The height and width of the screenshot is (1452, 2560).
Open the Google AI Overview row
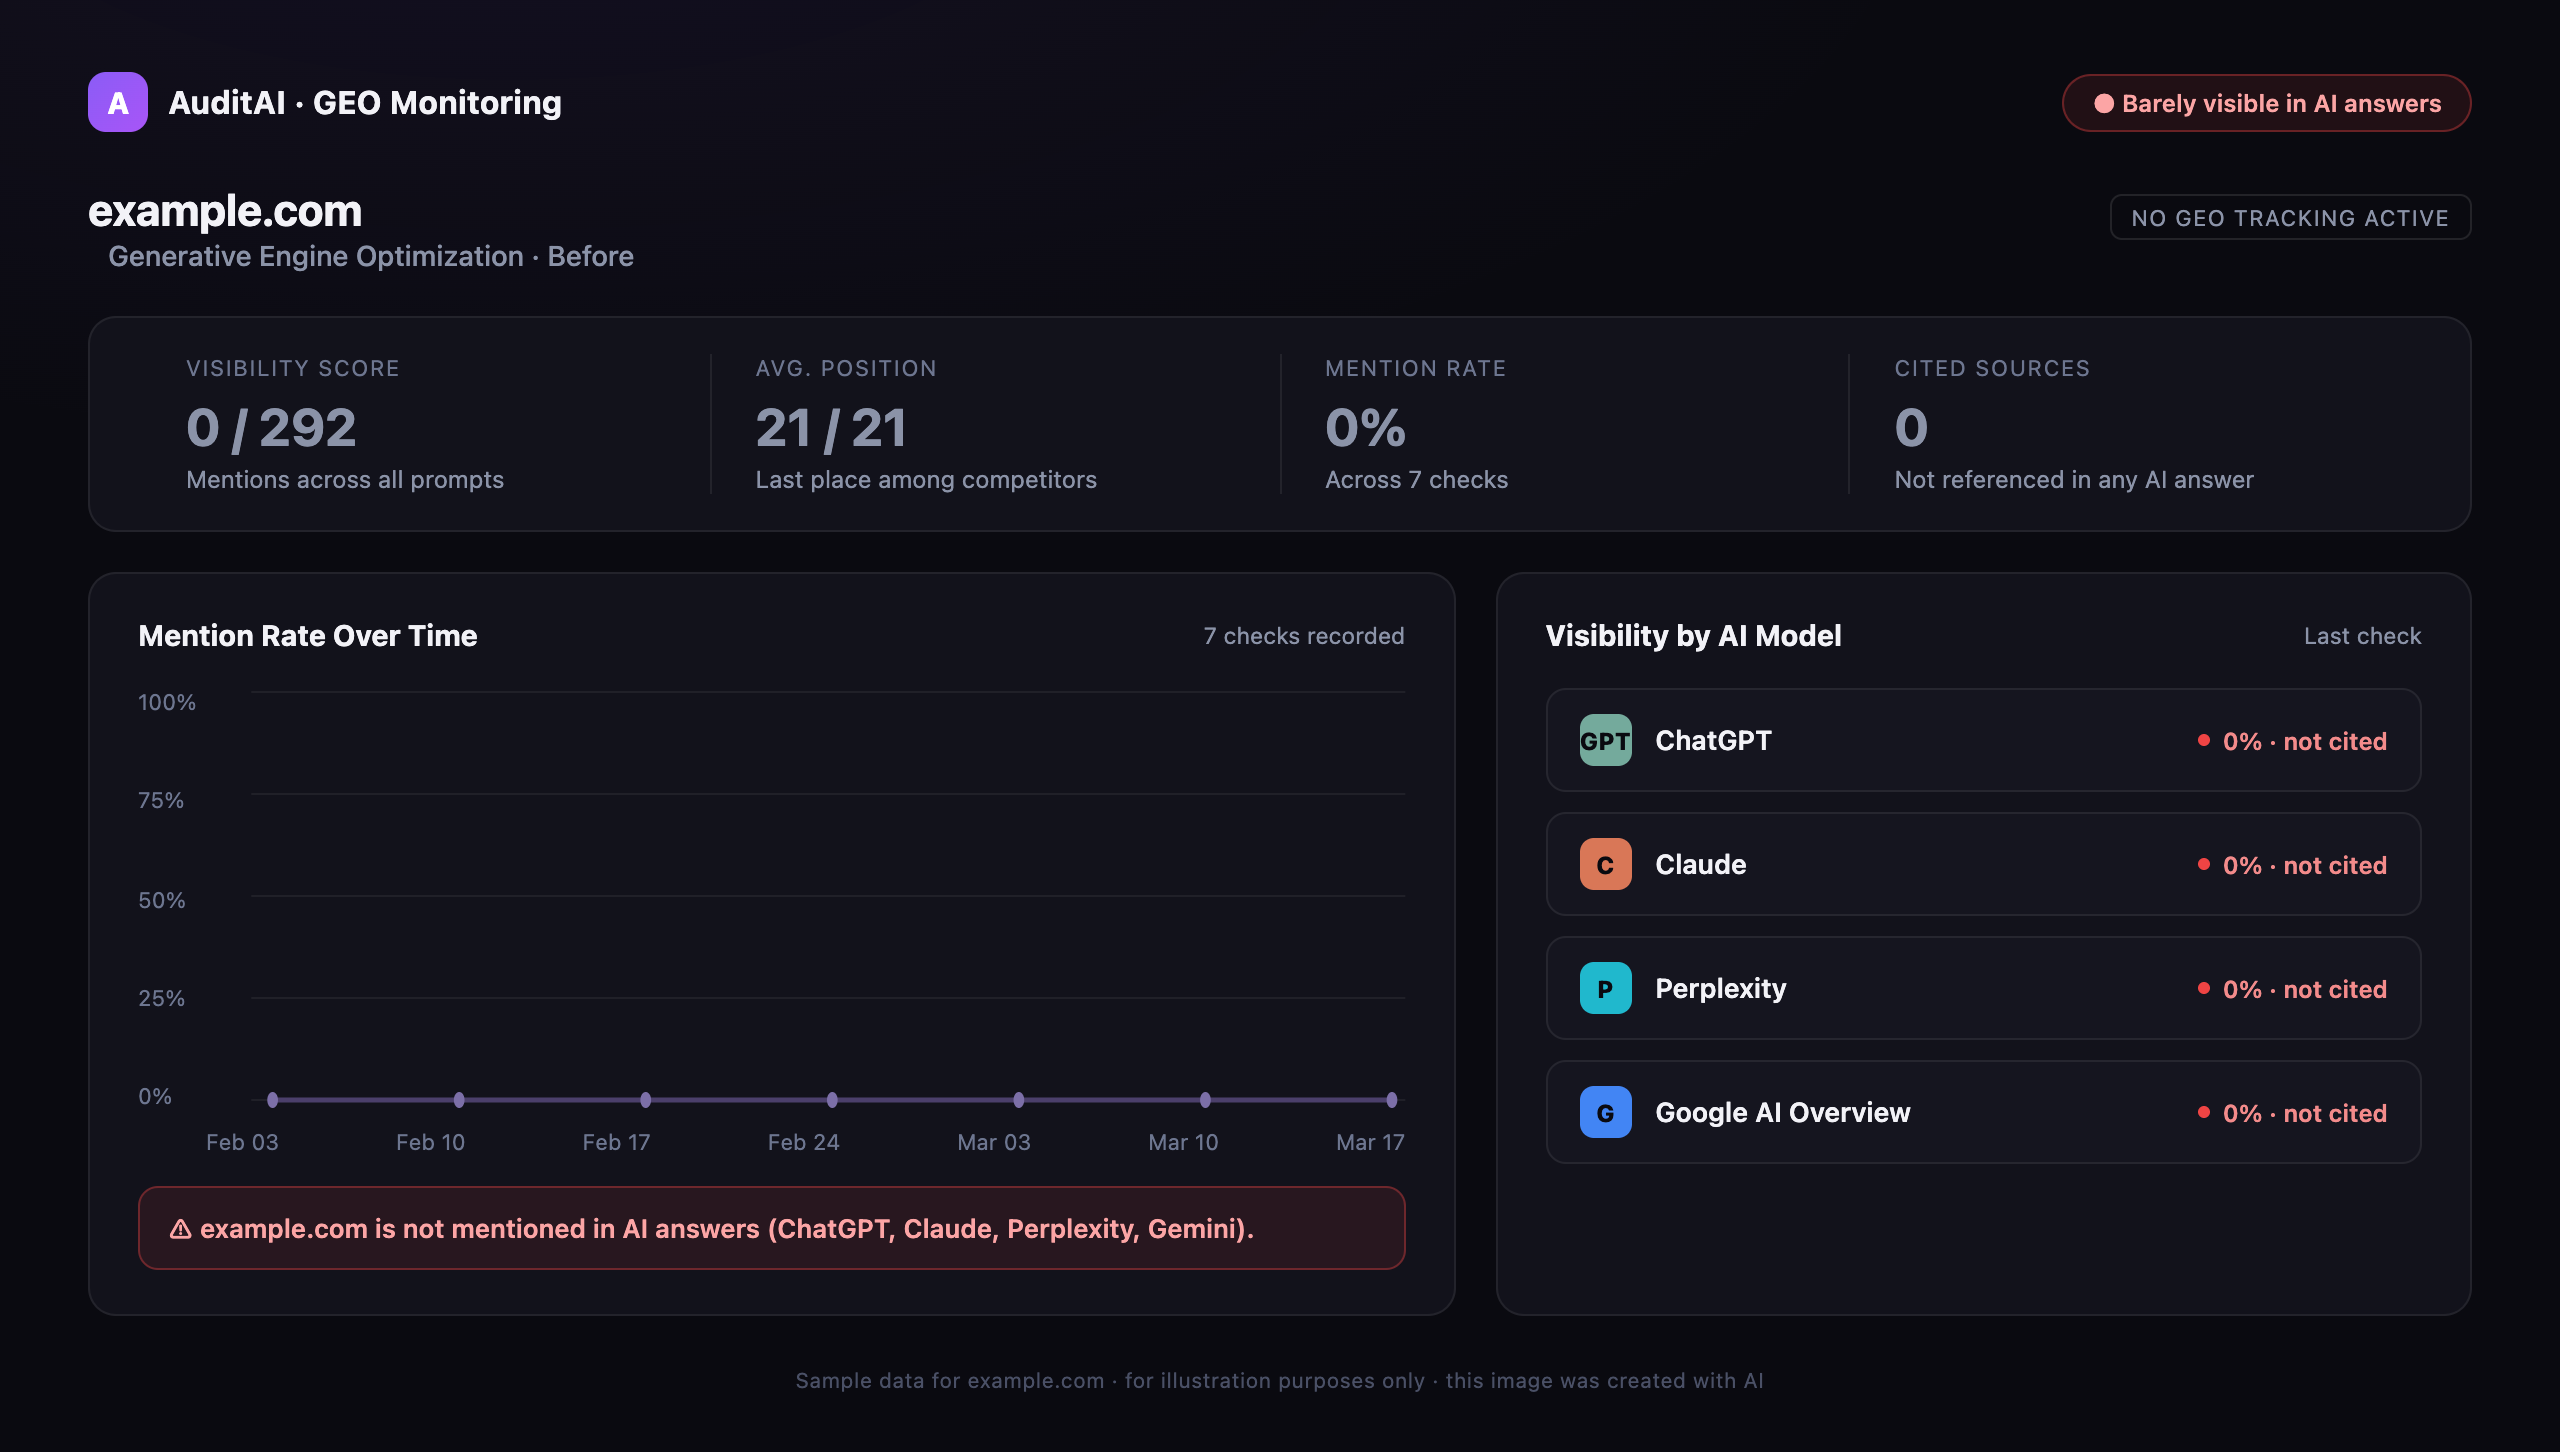(x=1983, y=1112)
